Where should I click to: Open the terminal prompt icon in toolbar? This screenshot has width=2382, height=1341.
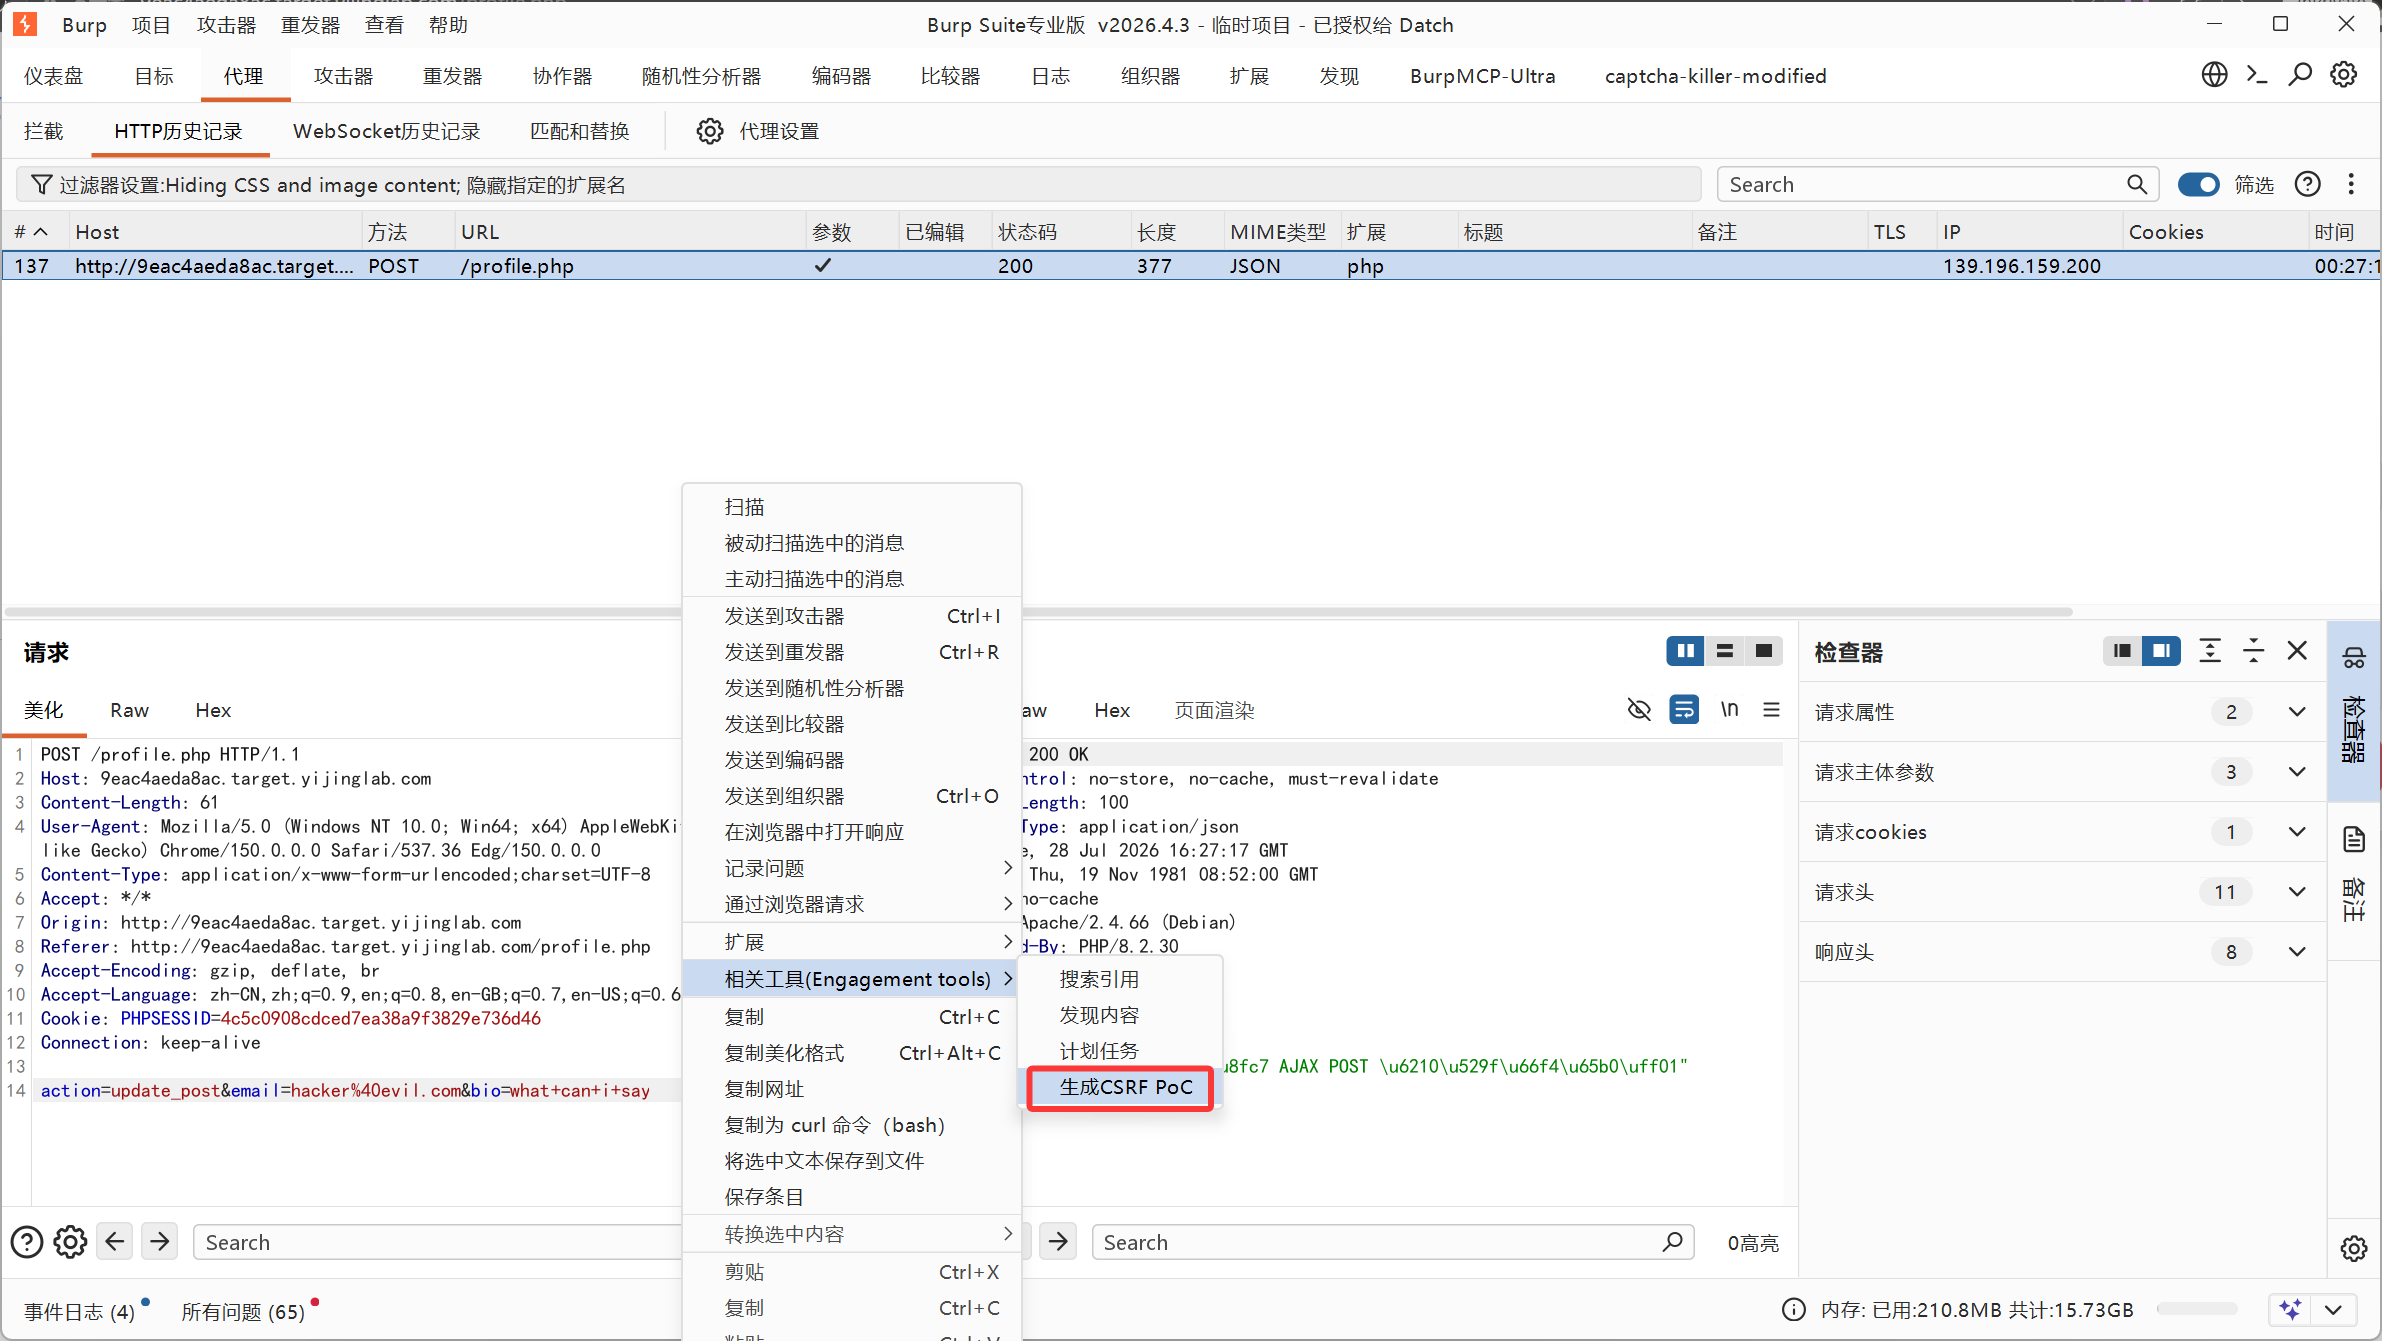click(x=2257, y=75)
